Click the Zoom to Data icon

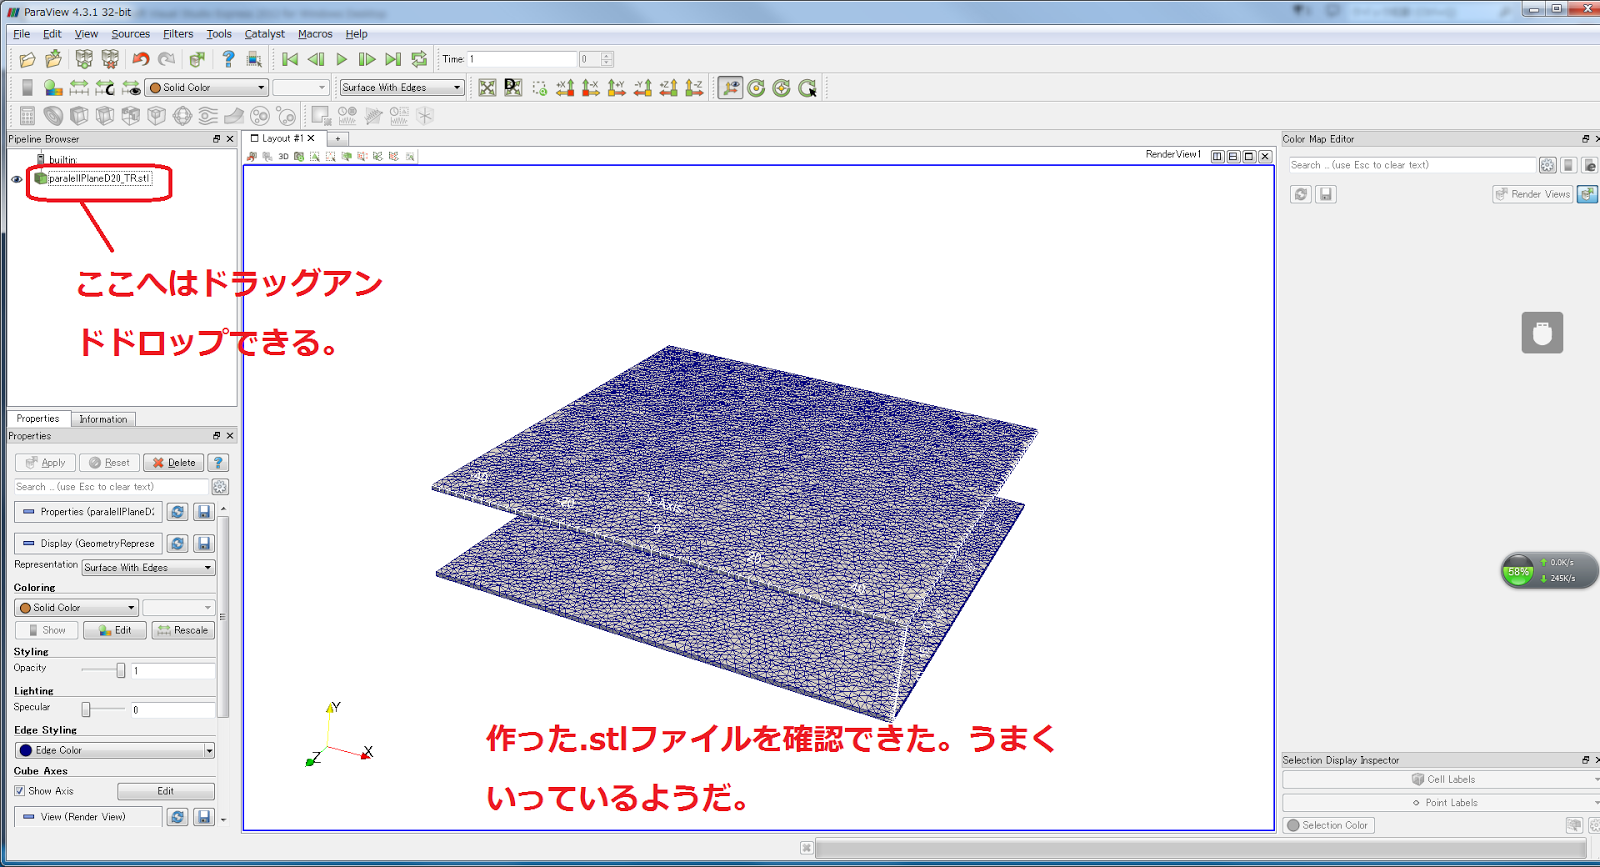point(513,88)
